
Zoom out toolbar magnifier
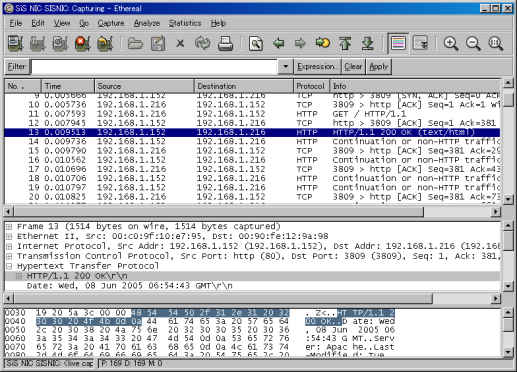pyautogui.click(x=473, y=43)
